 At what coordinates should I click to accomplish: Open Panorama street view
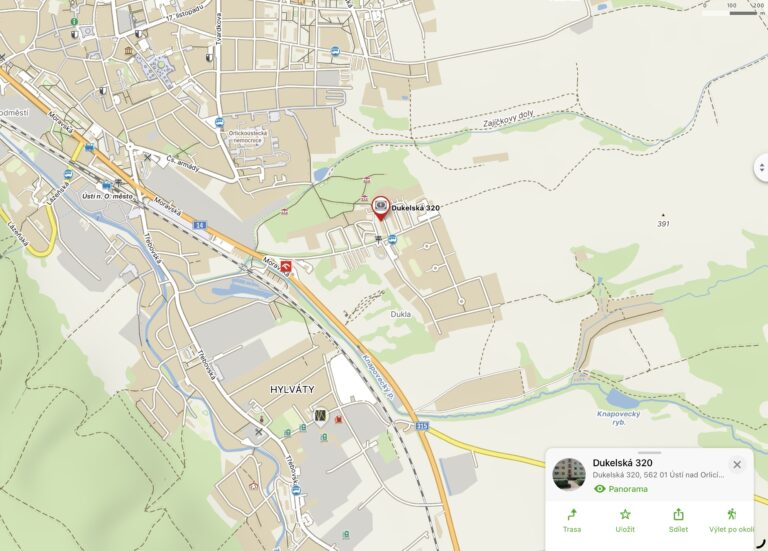point(621,489)
